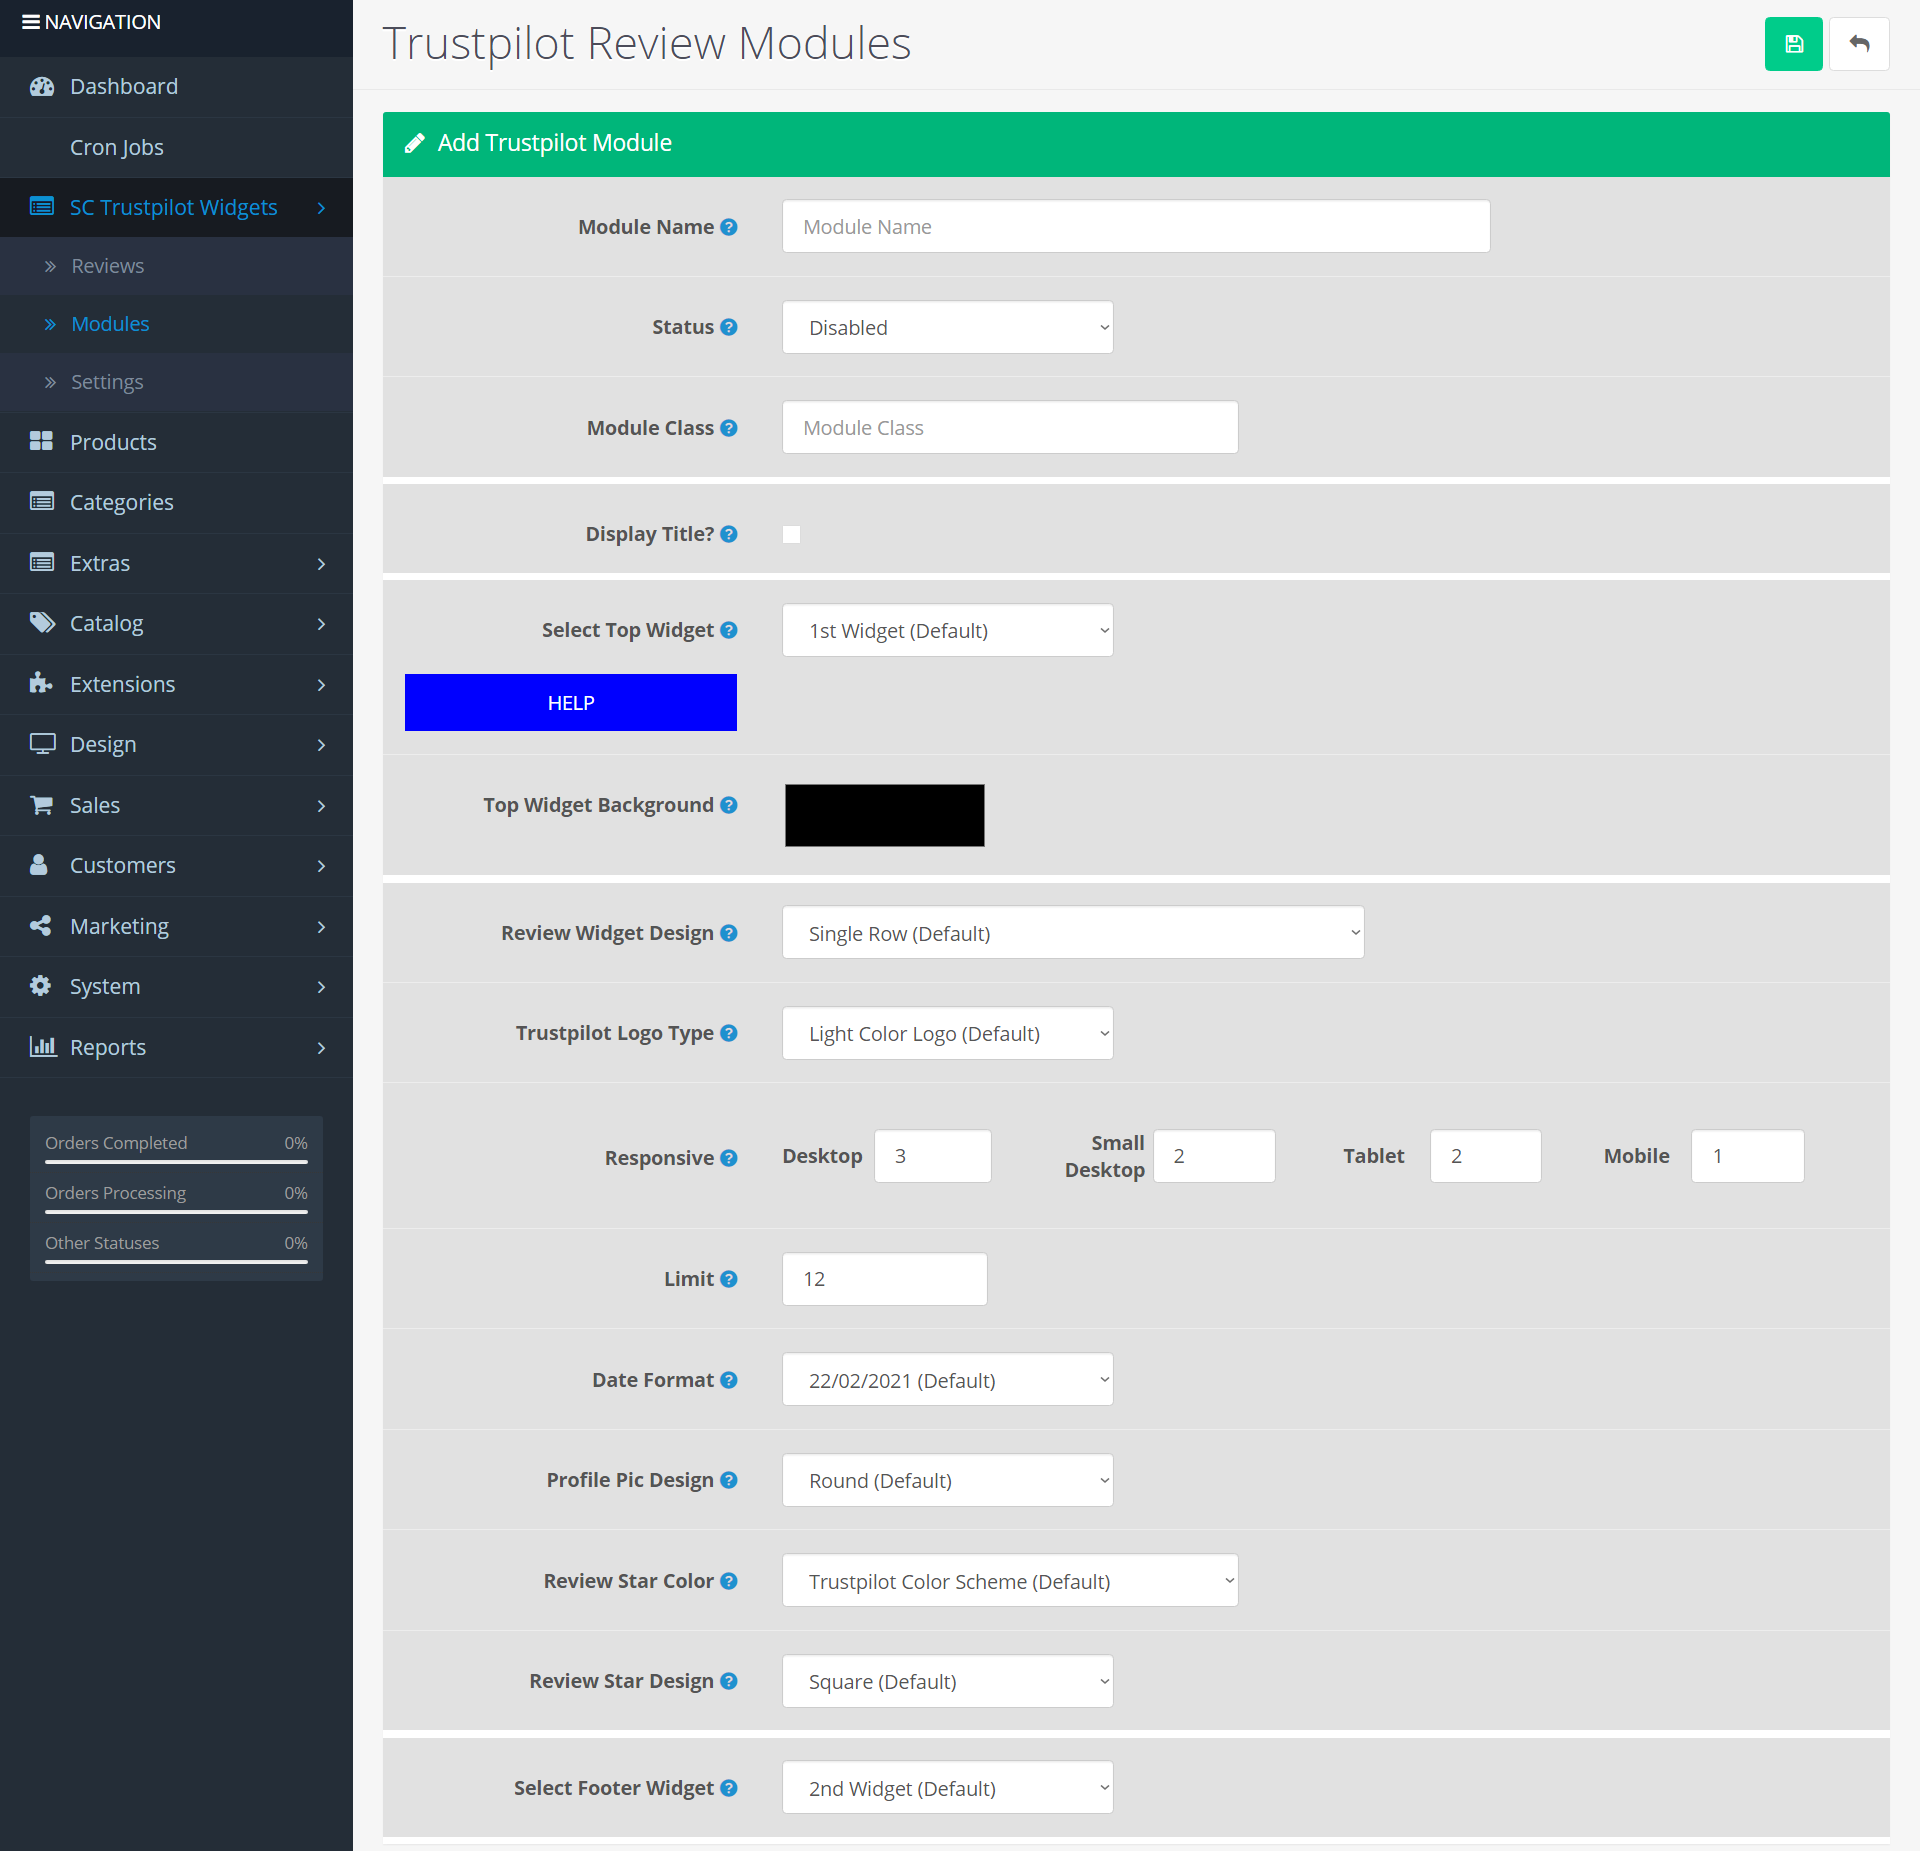
Task: Click the Select Footer Widget help icon
Action: [729, 1788]
